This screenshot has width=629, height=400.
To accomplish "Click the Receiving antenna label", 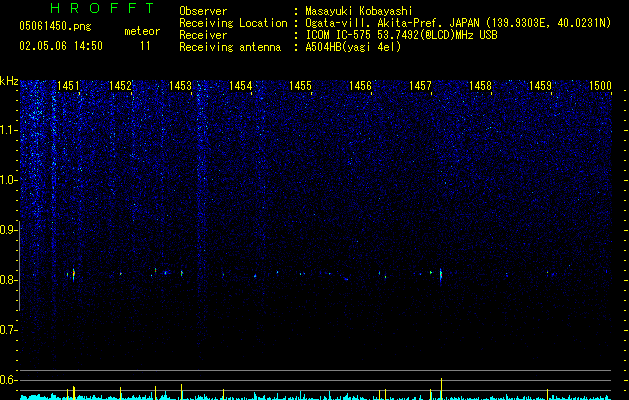I will point(230,47).
